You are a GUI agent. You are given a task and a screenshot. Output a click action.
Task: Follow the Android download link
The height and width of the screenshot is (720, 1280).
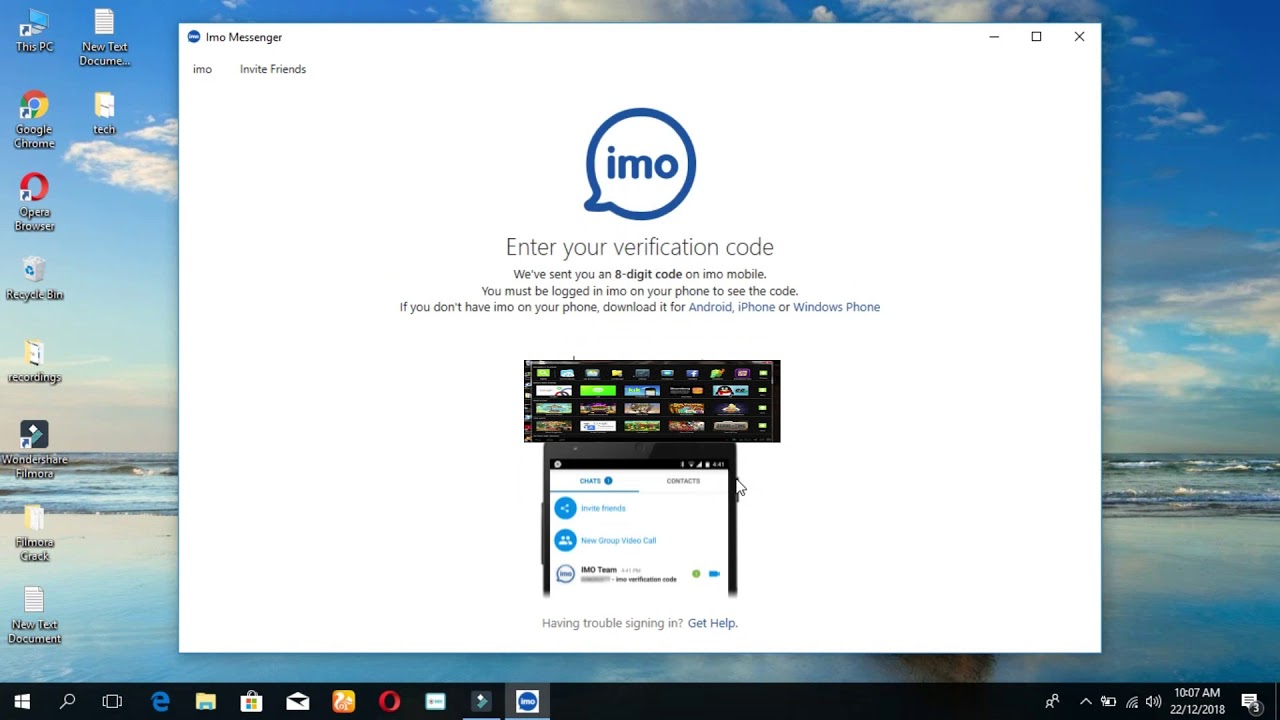710,307
